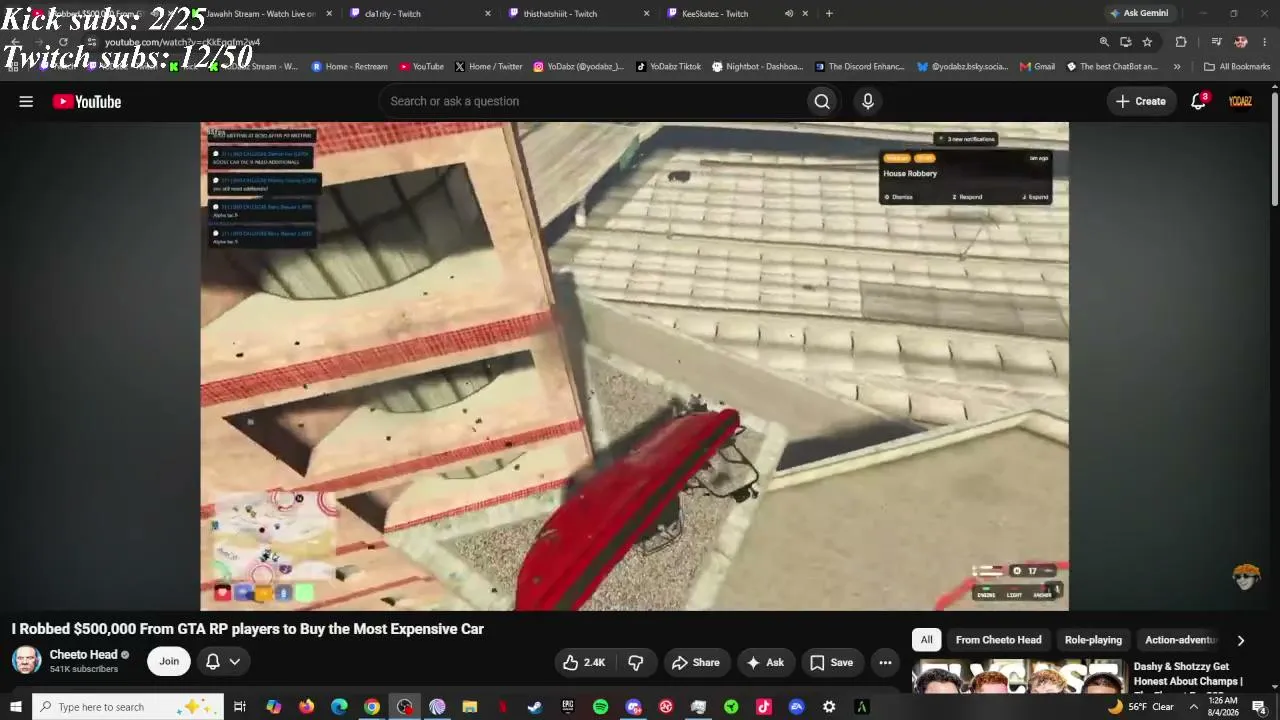Open Spotify from the taskbar
Image resolution: width=1280 pixels, height=720 pixels.
point(600,707)
